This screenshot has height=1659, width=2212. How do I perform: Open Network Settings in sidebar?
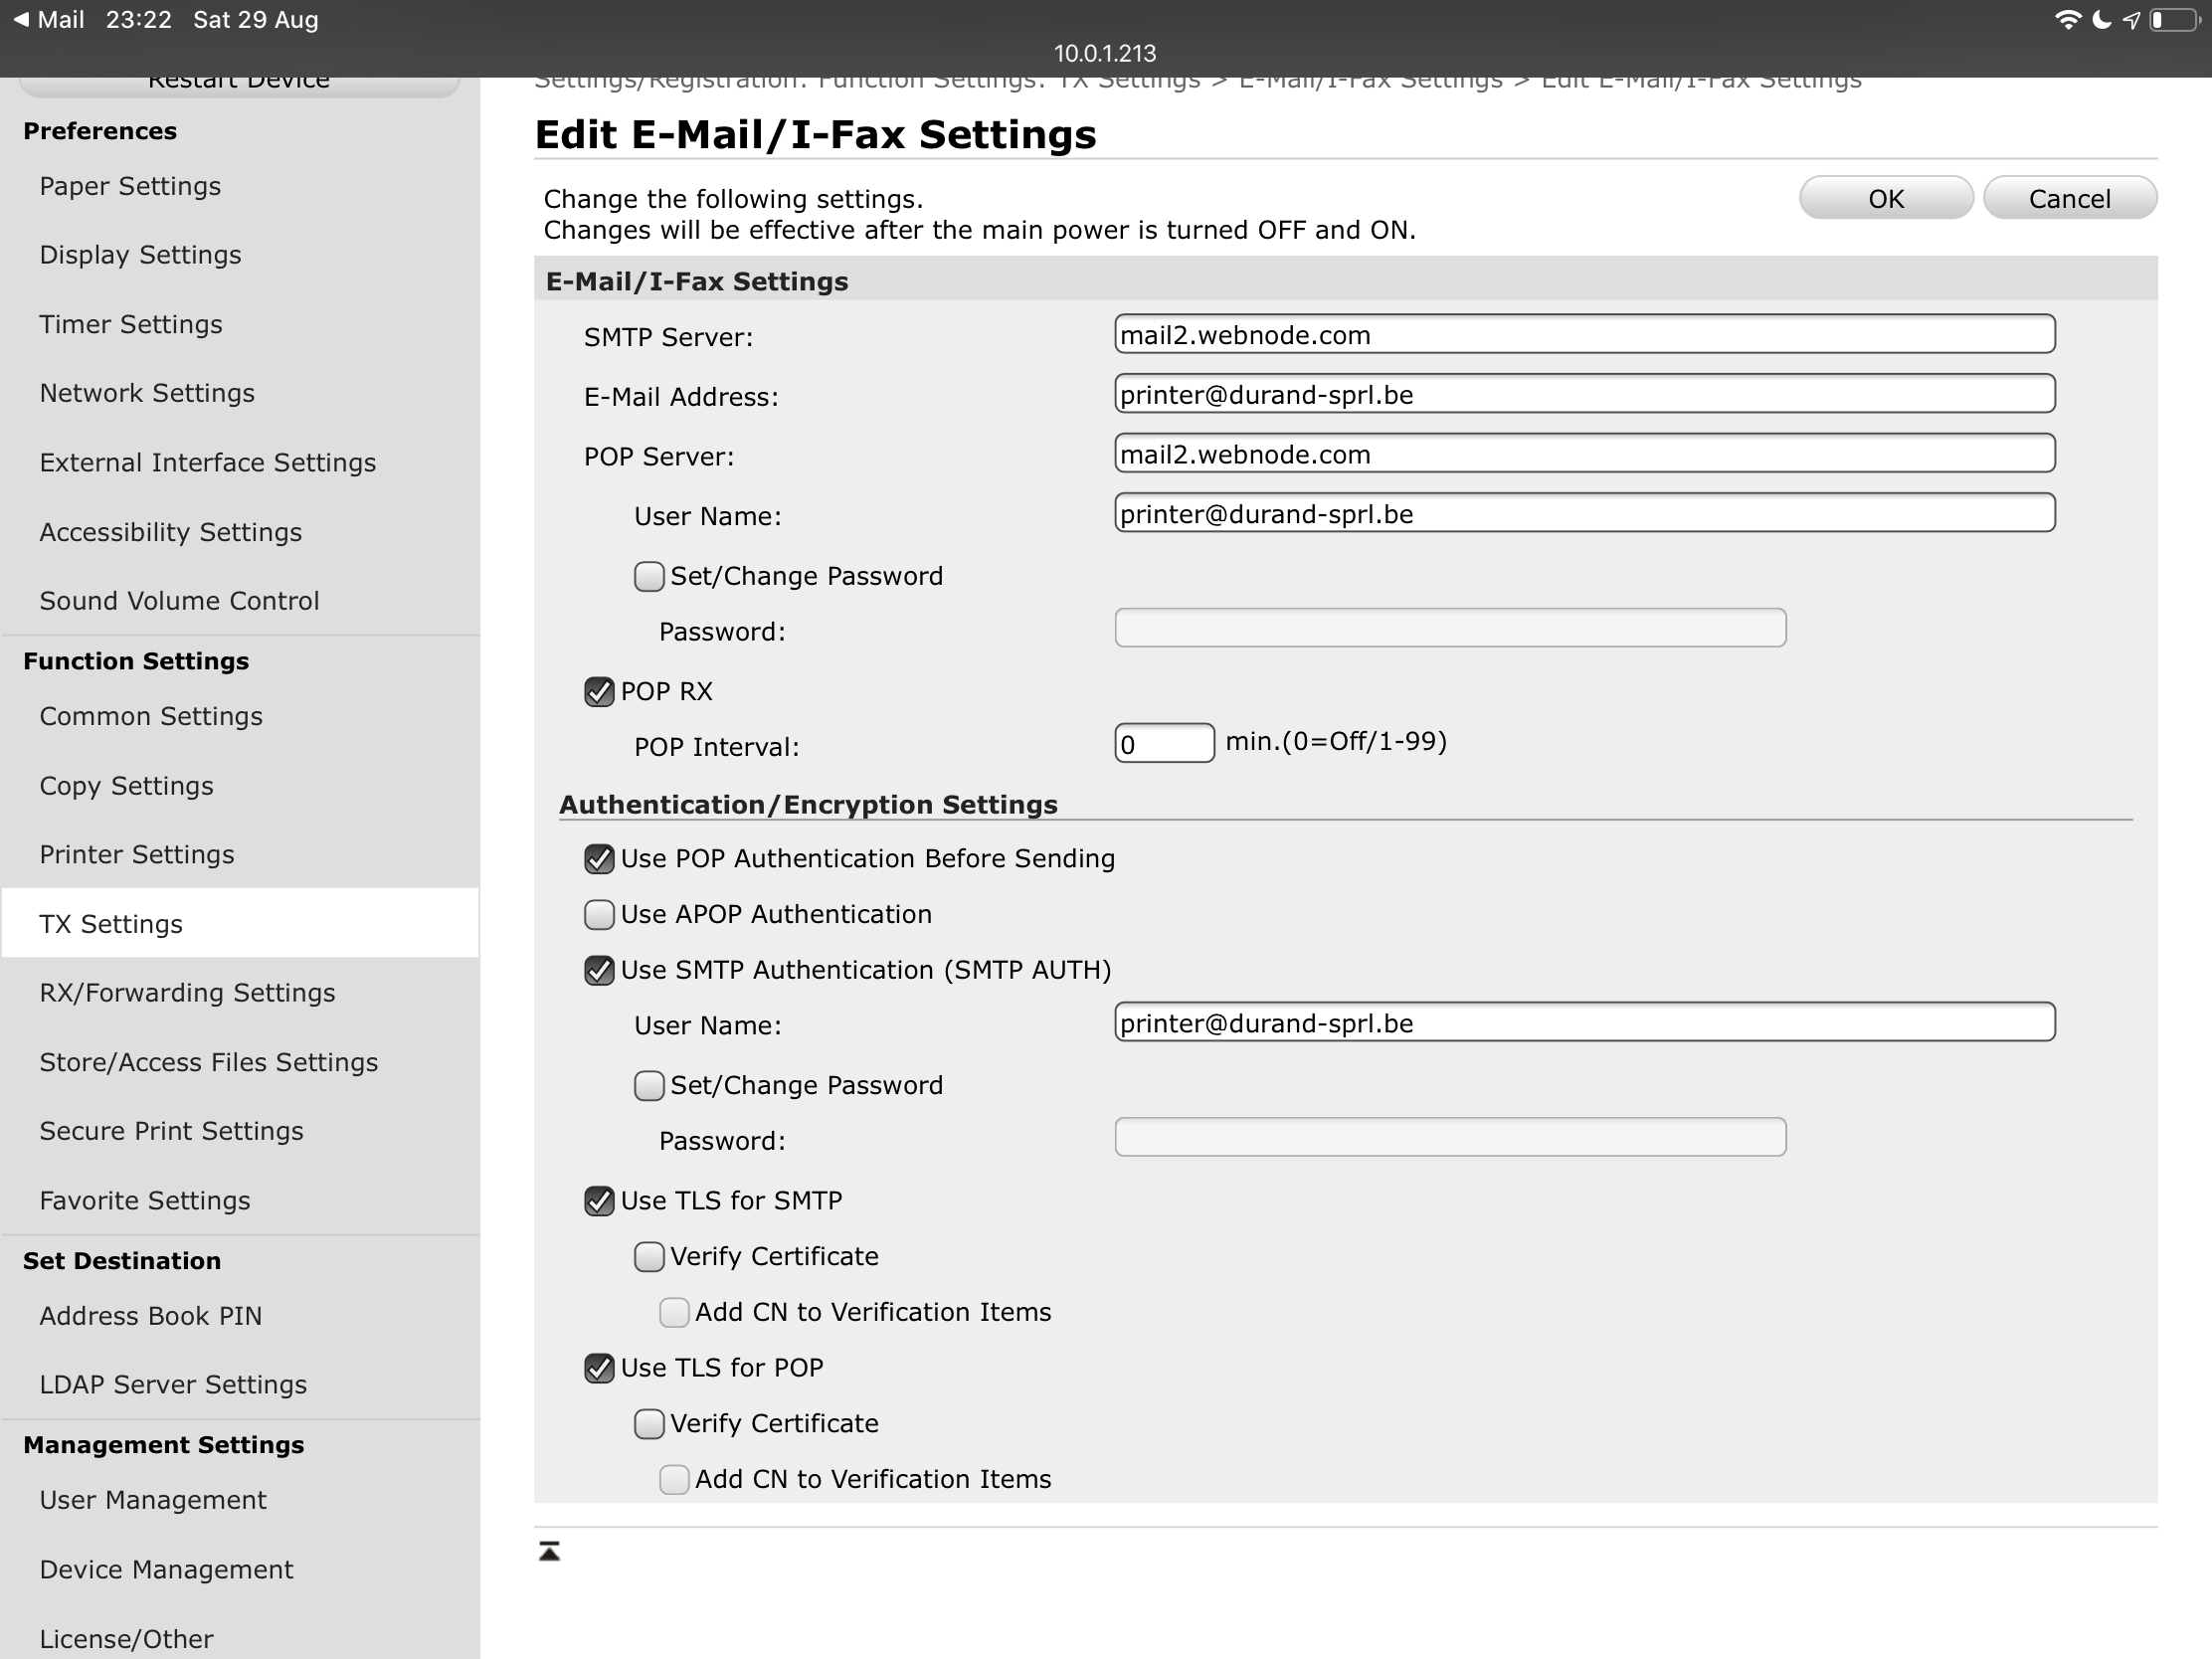pyautogui.click(x=147, y=393)
